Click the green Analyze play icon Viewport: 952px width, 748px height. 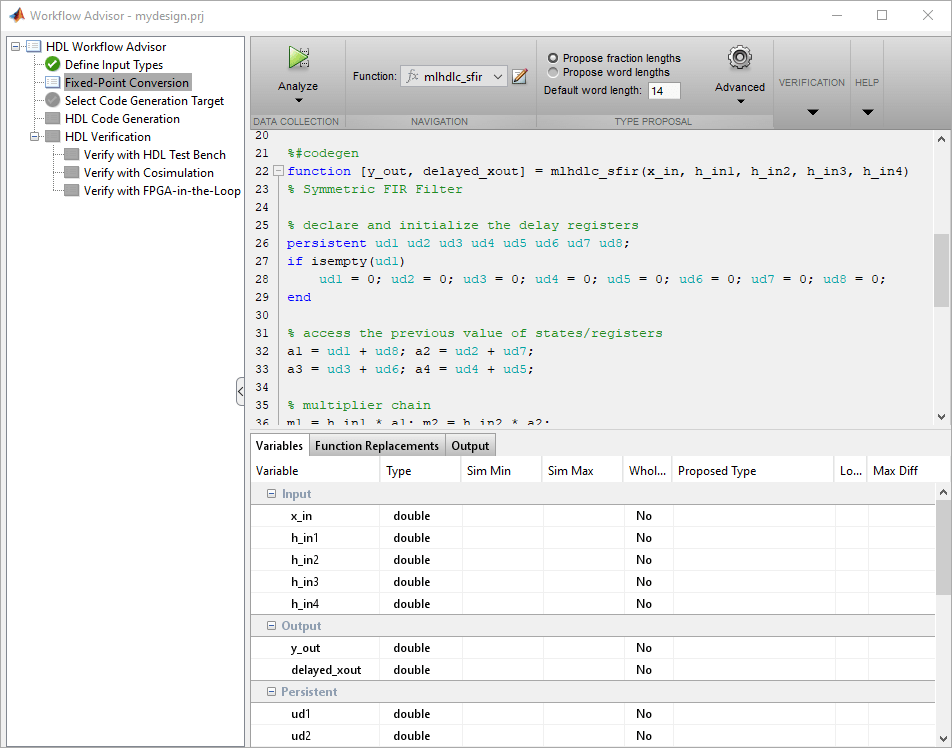[x=298, y=58]
